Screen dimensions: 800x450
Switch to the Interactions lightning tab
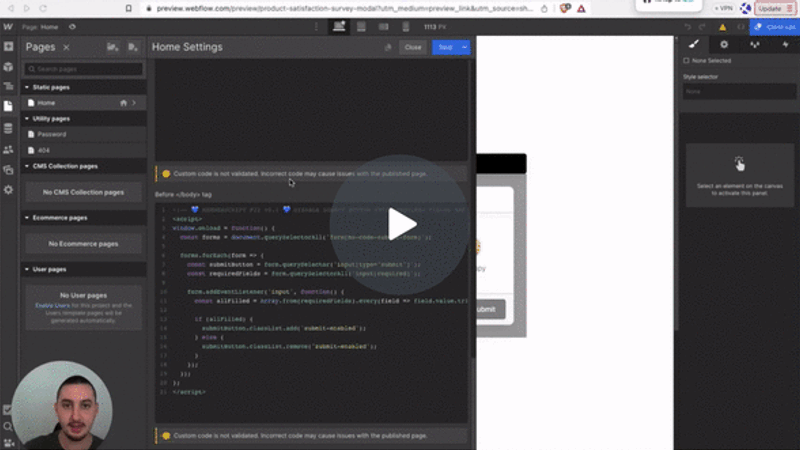(x=785, y=44)
